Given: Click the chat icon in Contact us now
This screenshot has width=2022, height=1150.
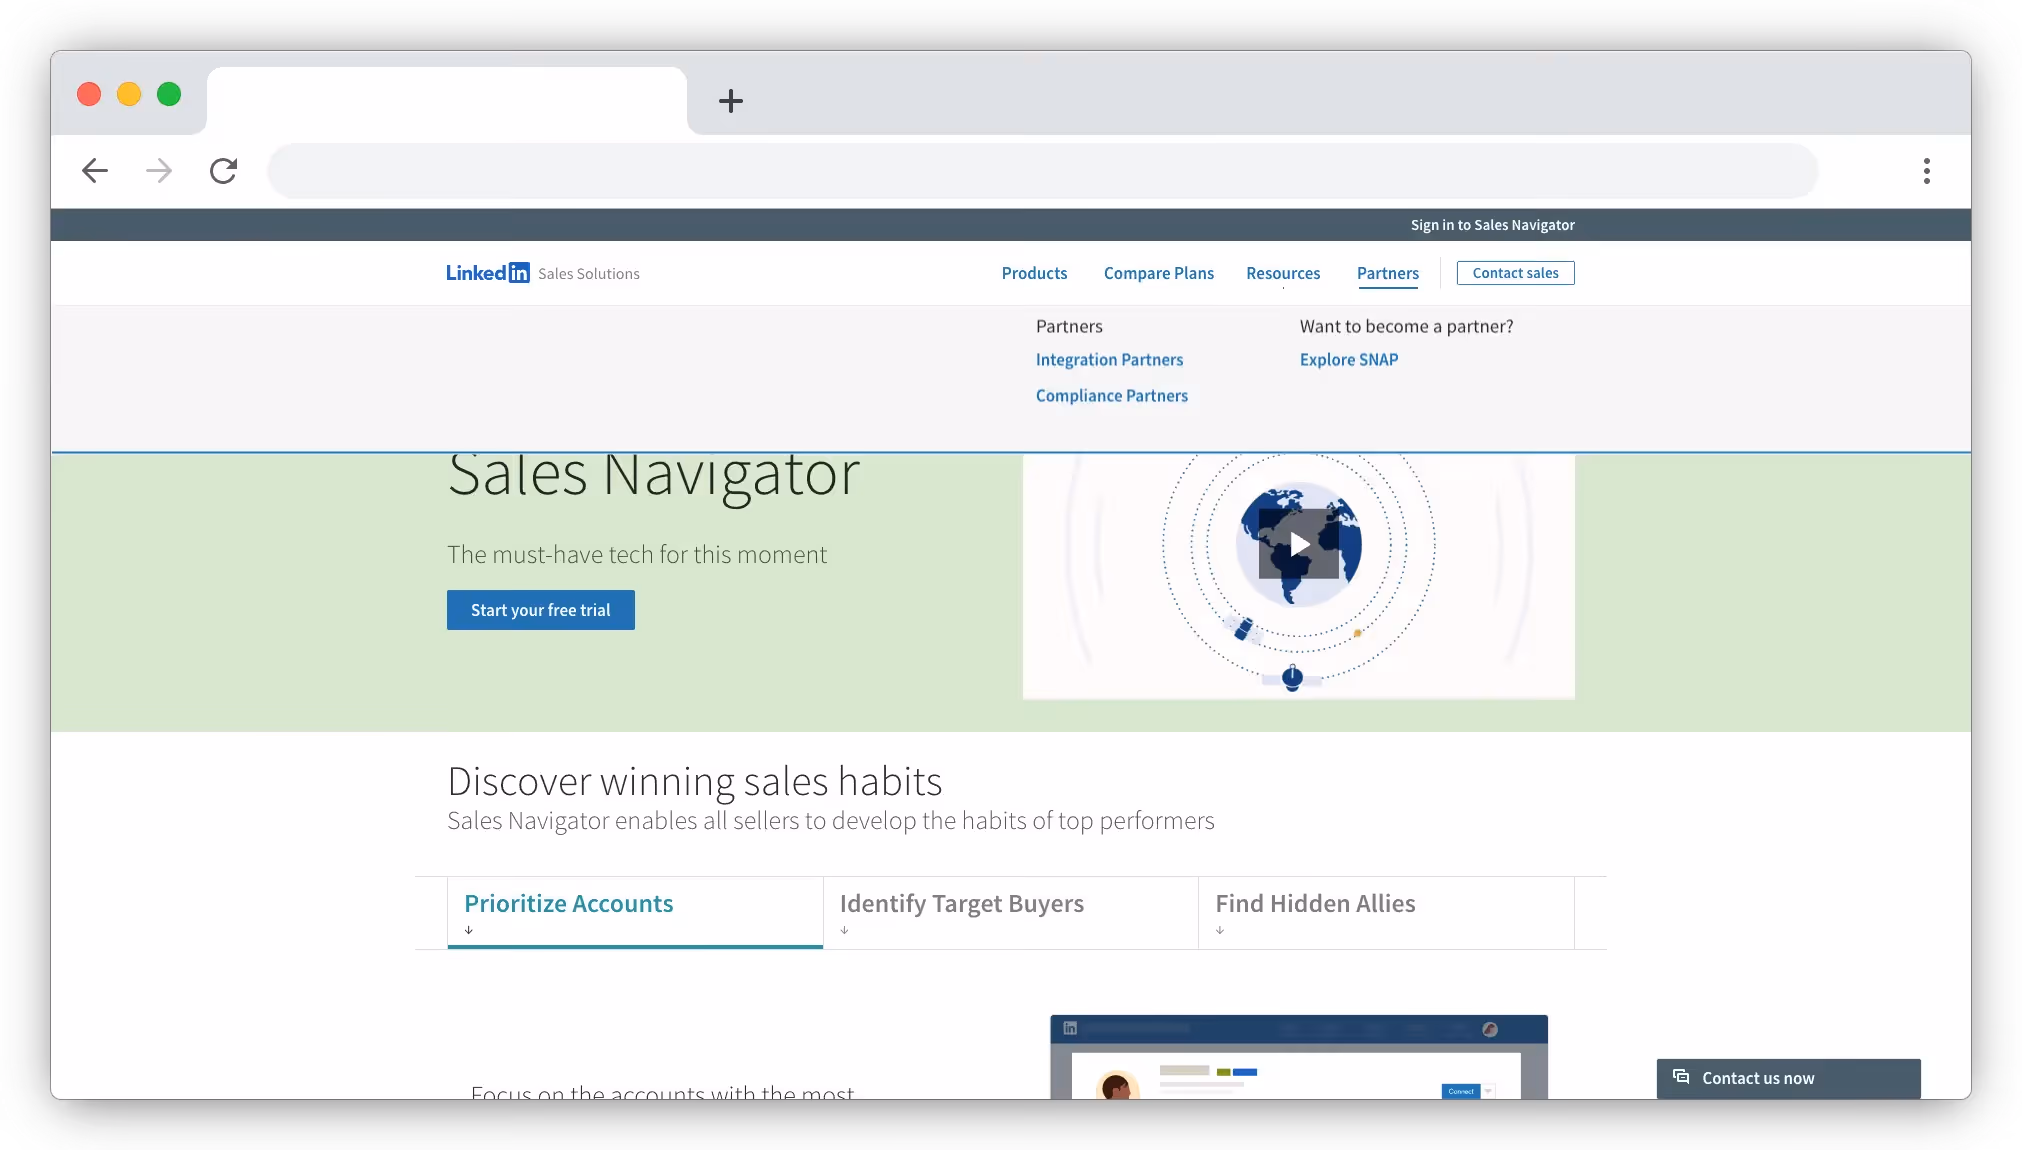Looking at the screenshot, I should [1682, 1078].
